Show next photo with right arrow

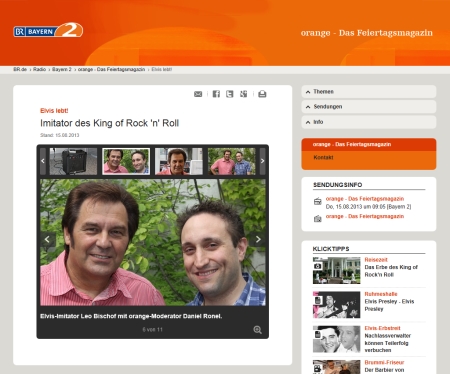click(258, 239)
